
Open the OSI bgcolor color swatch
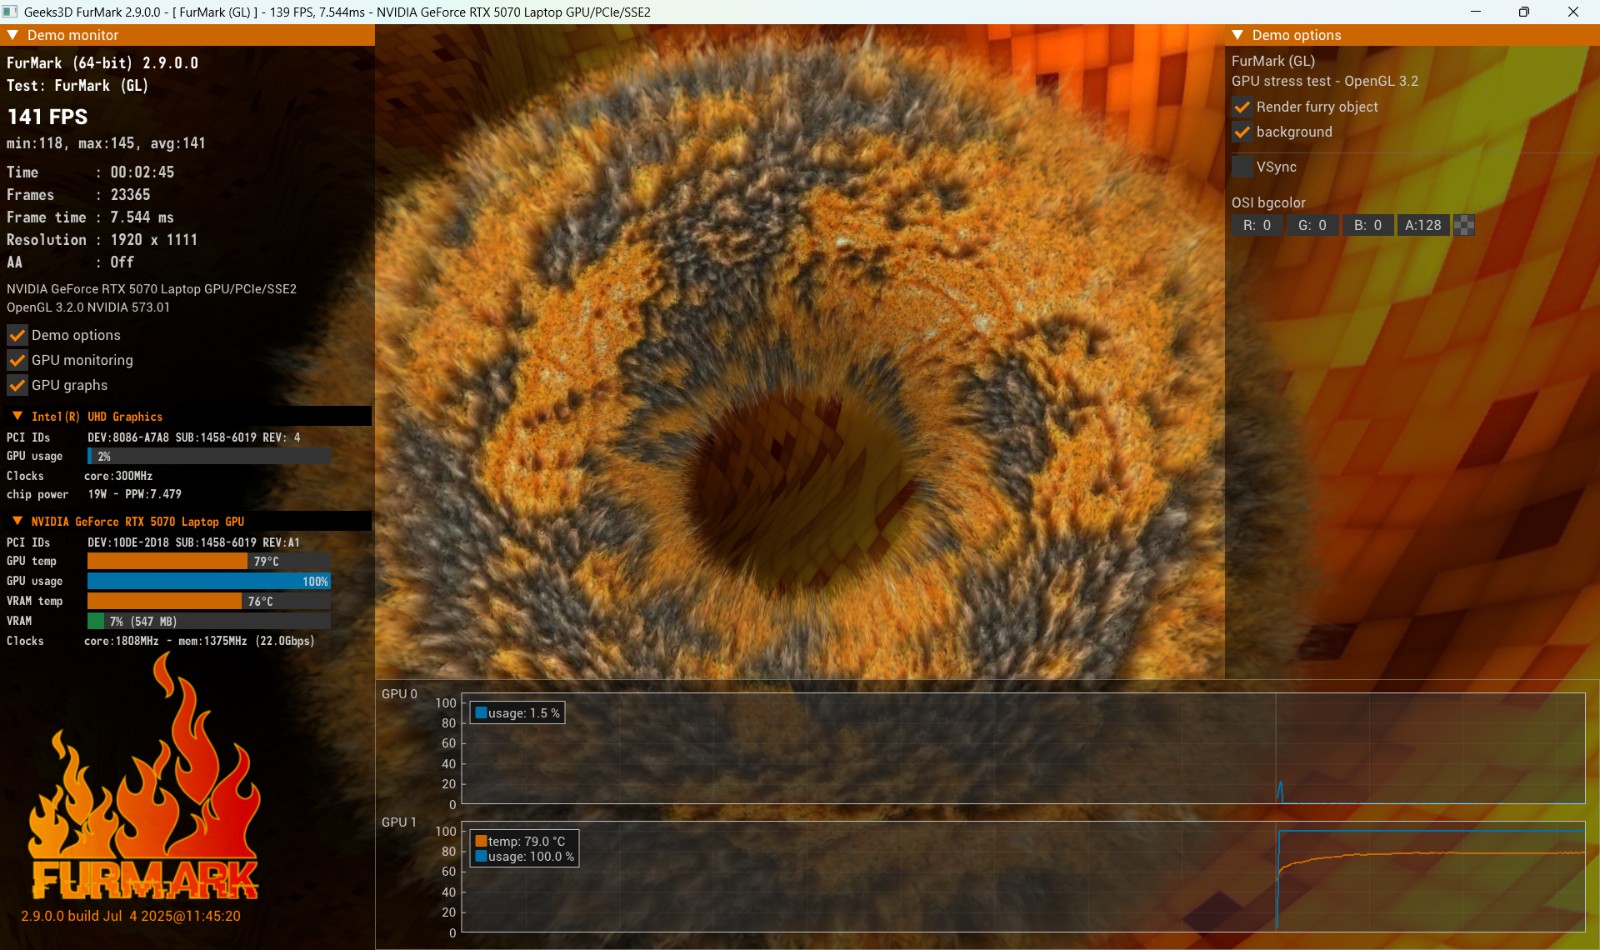coord(1464,225)
